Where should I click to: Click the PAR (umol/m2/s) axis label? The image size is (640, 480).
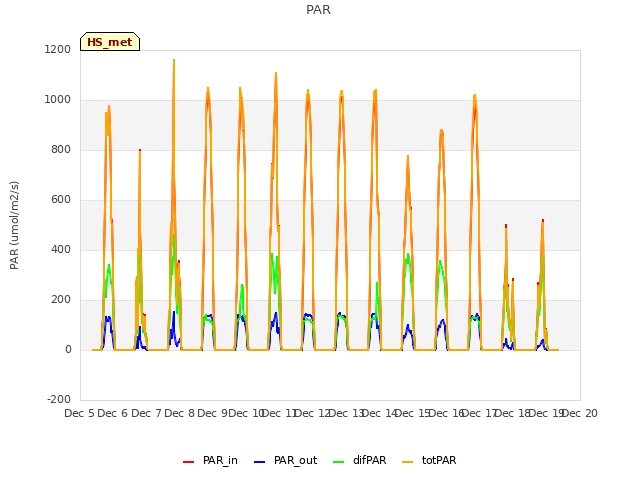14,225
